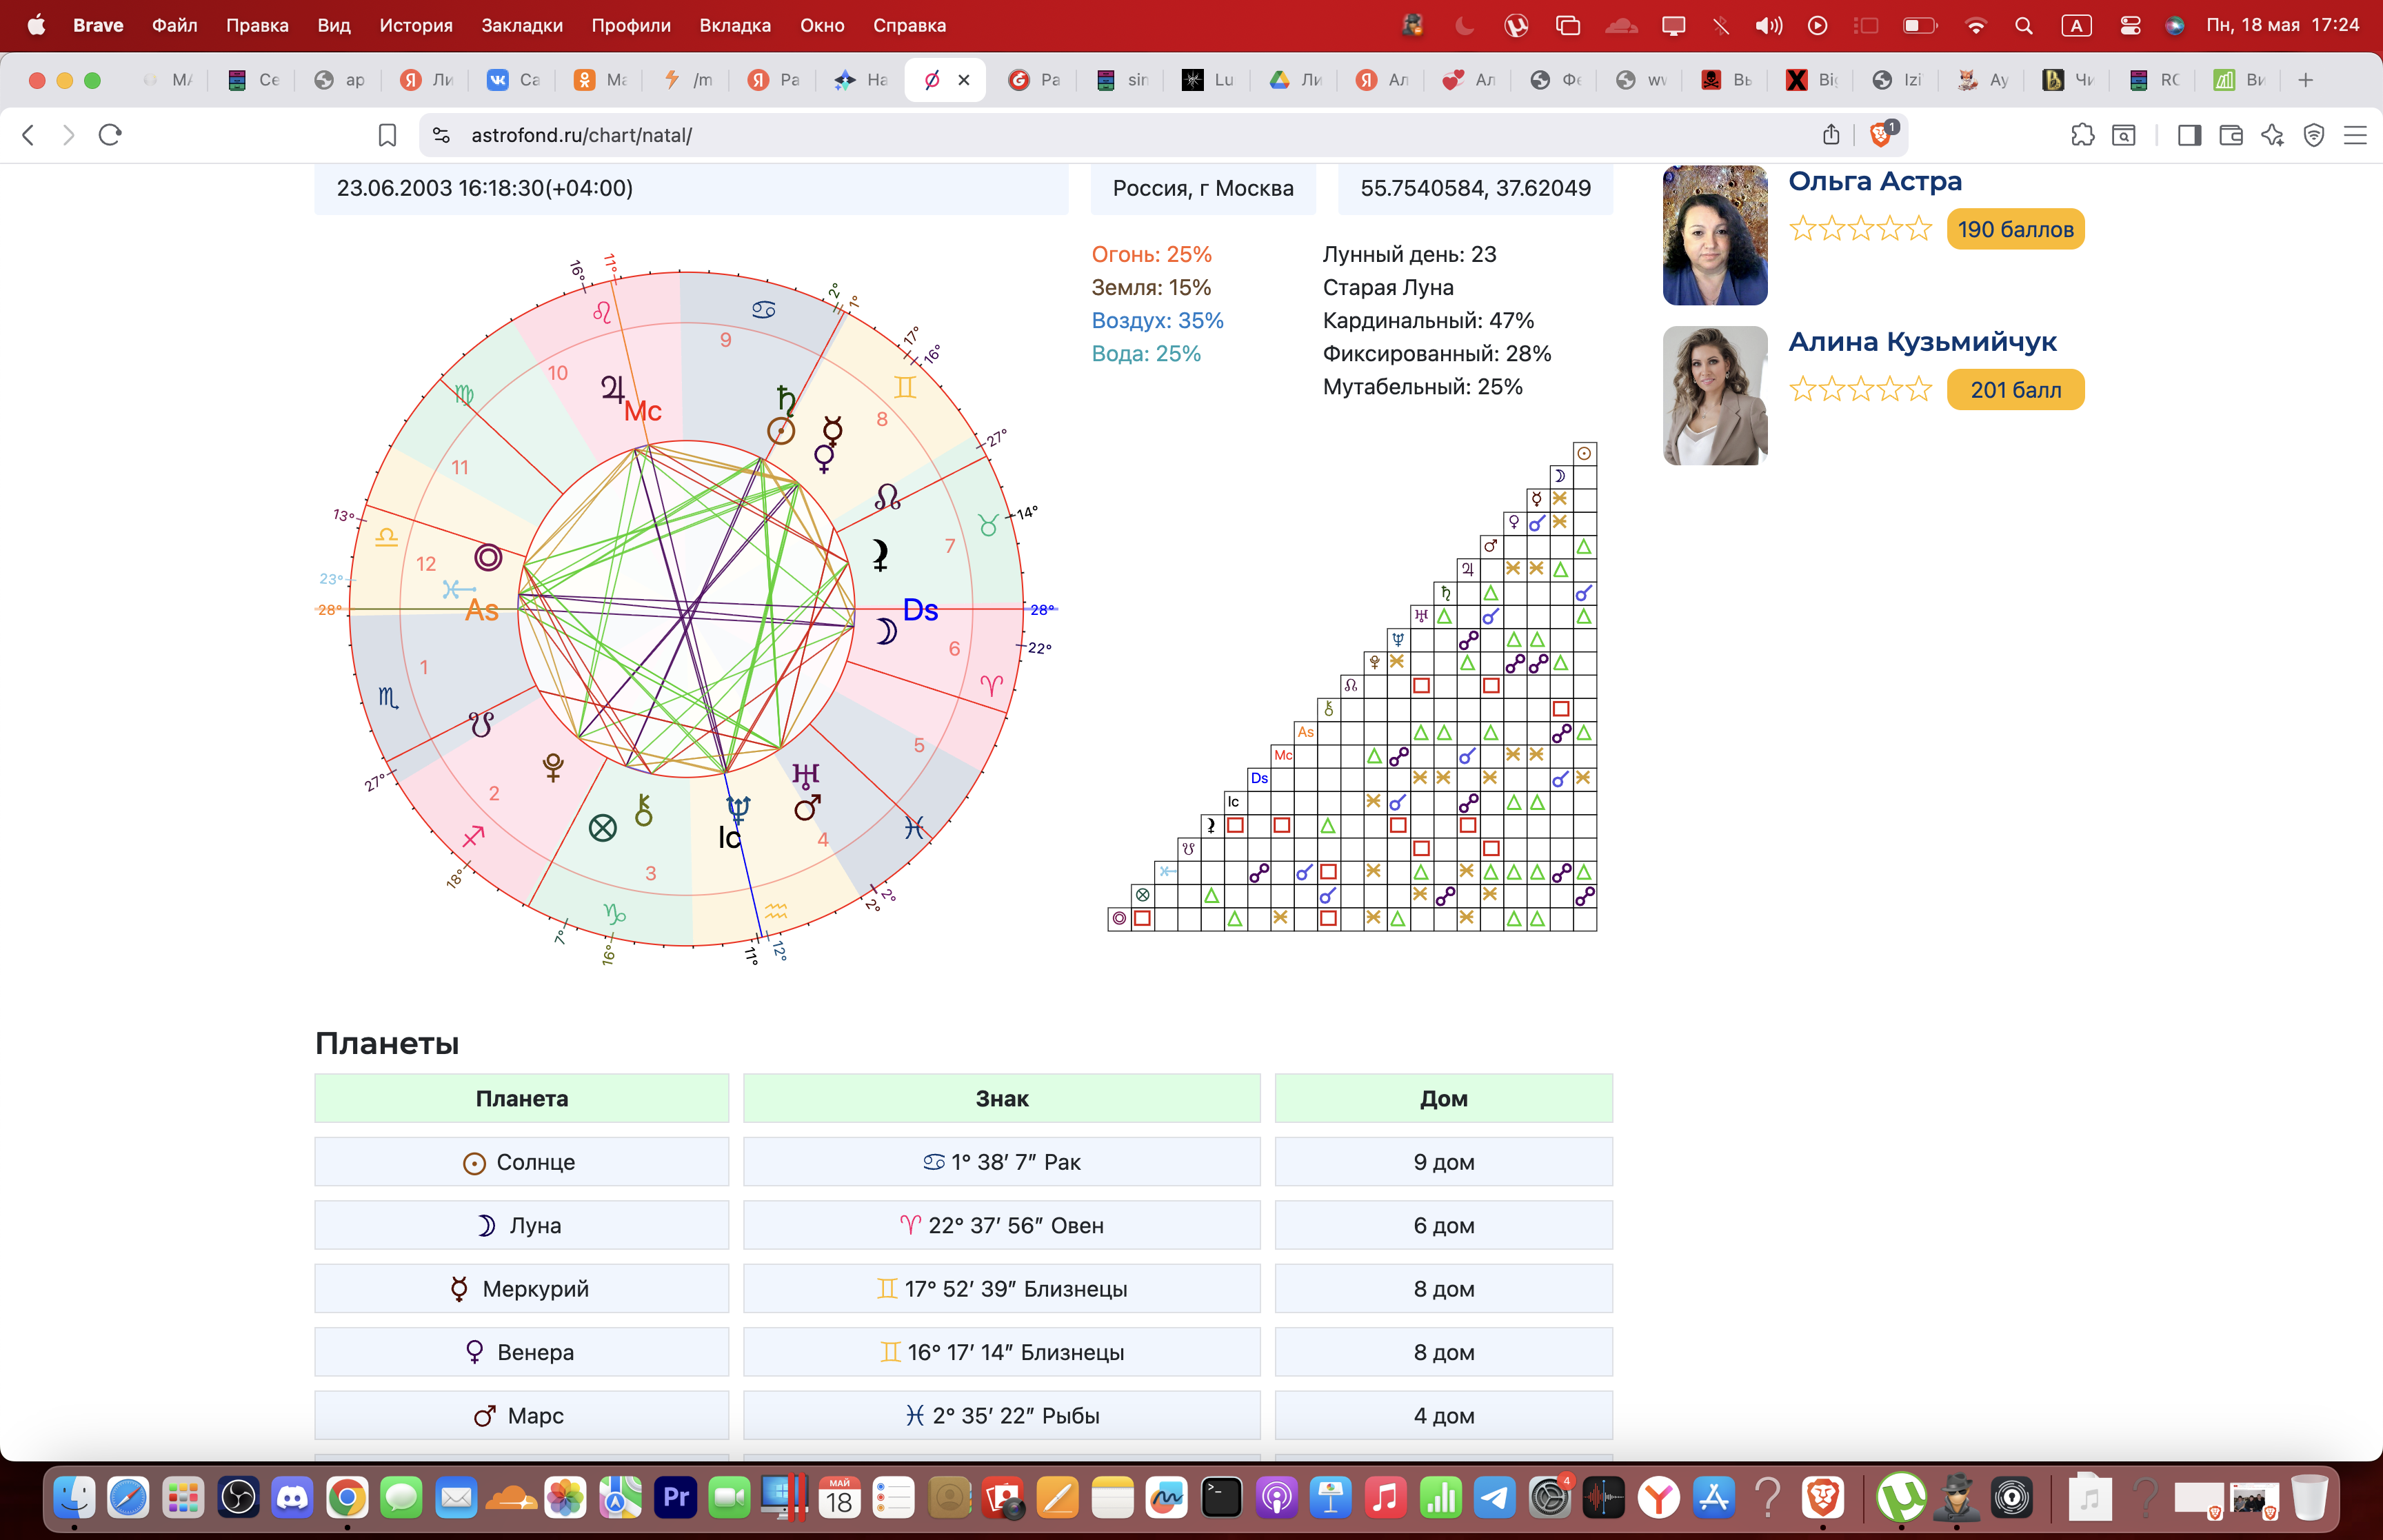2383x1540 pixels.
Task: Click the Sun symbol atop the aspect grid
Action: pyautogui.click(x=1584, y=453)
